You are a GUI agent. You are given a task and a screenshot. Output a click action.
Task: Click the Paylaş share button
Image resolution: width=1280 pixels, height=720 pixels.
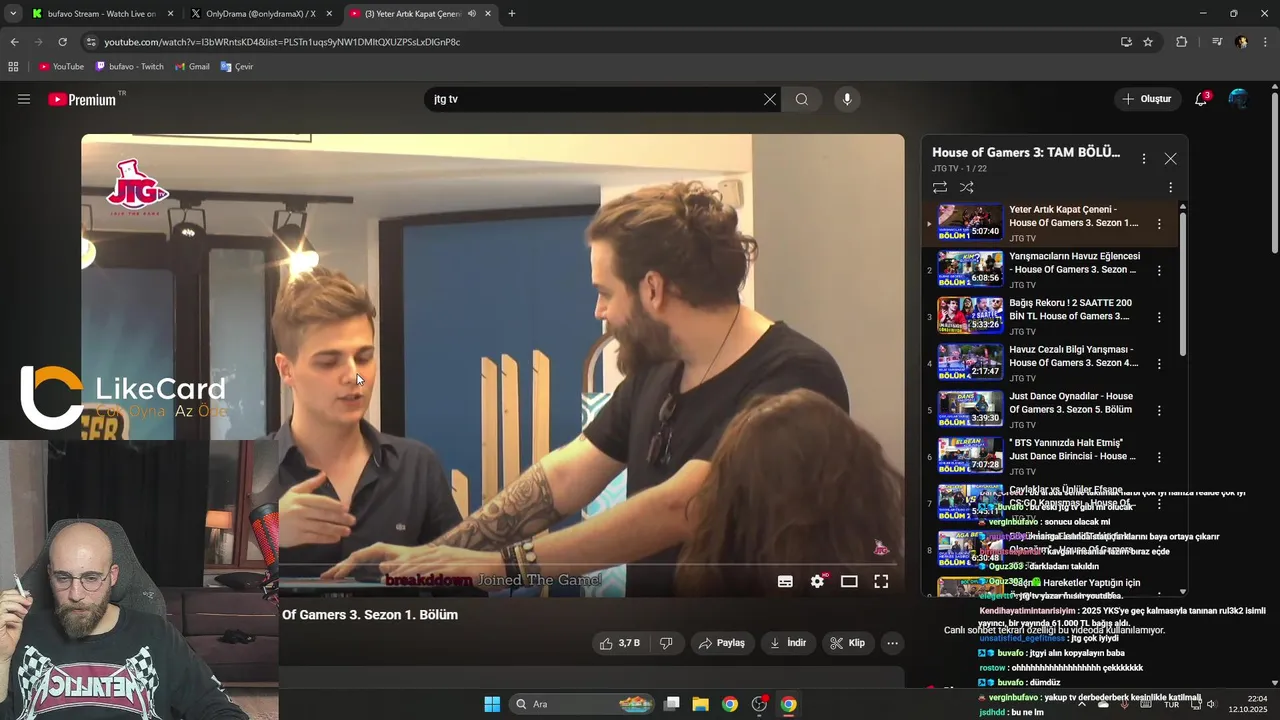[721, 643]
